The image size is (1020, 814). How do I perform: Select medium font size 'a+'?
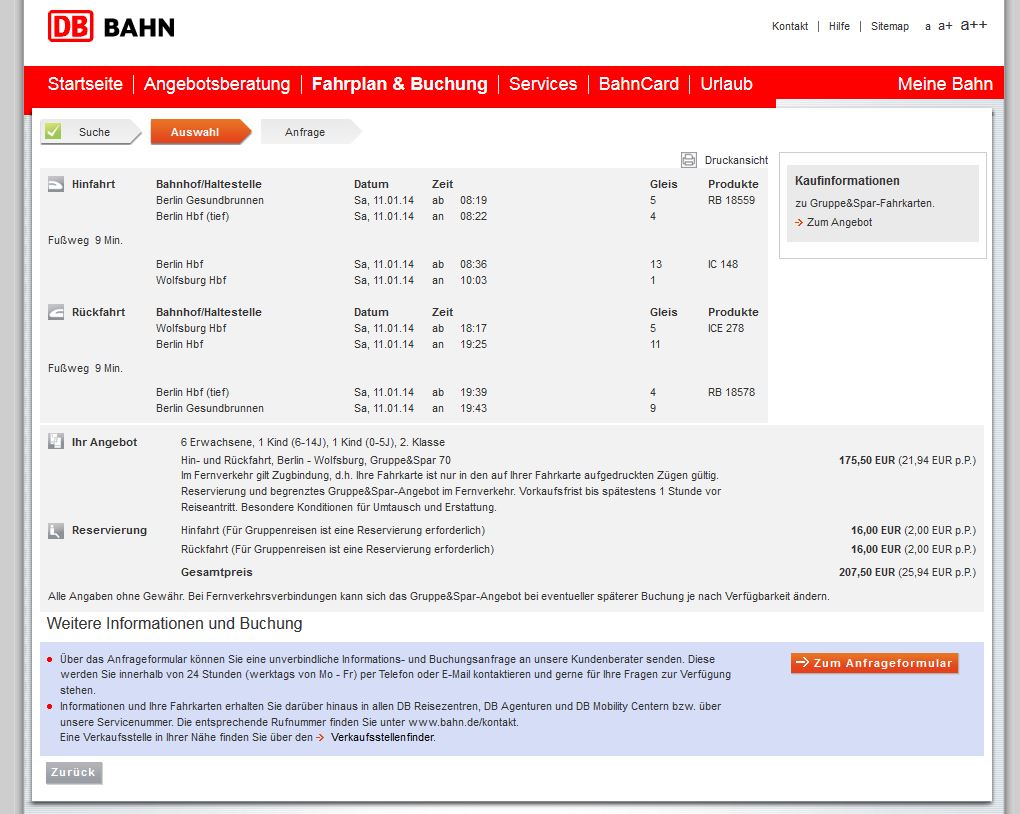[x=945, y=26]
